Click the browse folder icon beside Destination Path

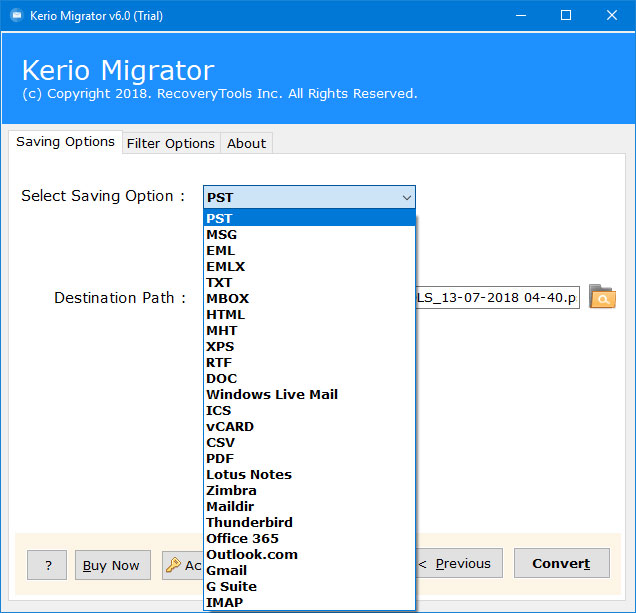pyautogui.click(x=602, y=297)
